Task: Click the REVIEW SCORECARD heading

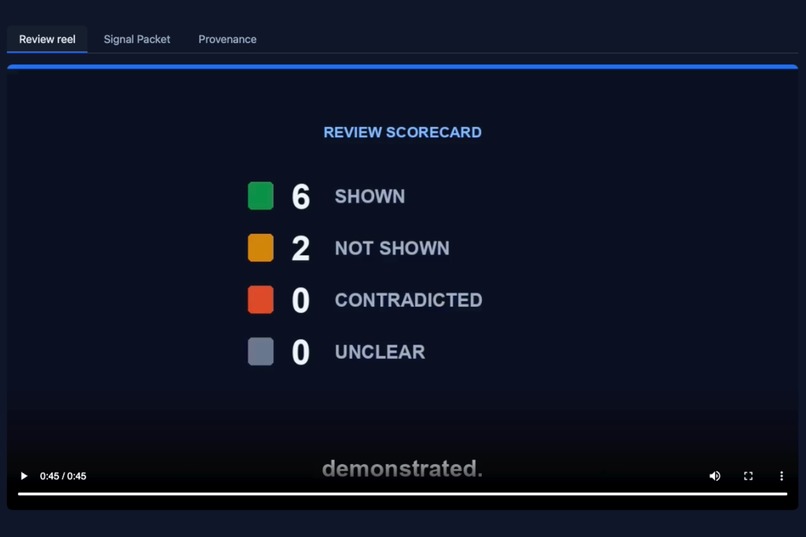Action: coord(402,132)
